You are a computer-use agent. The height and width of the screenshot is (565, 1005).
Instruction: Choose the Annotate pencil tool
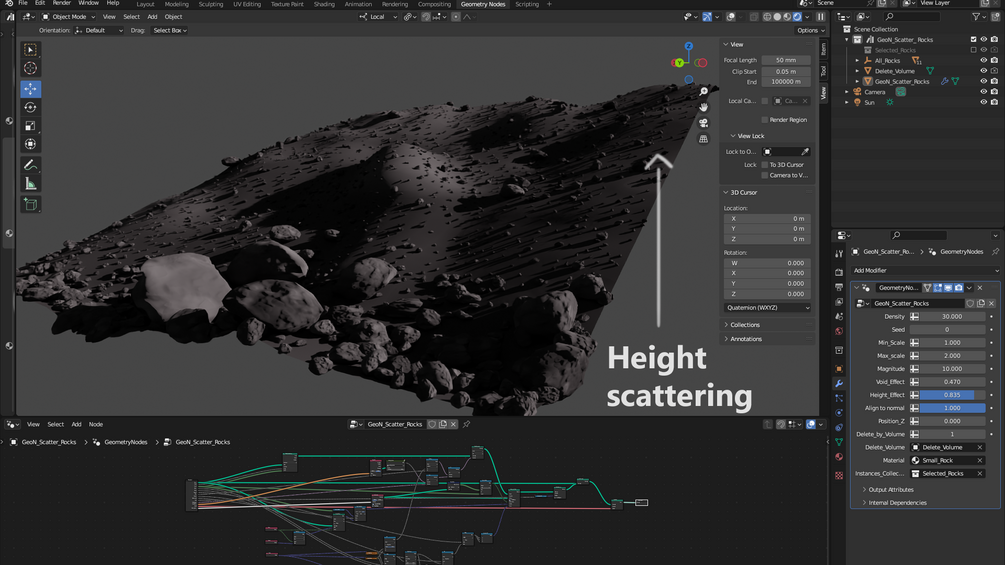tap(30, 165)
